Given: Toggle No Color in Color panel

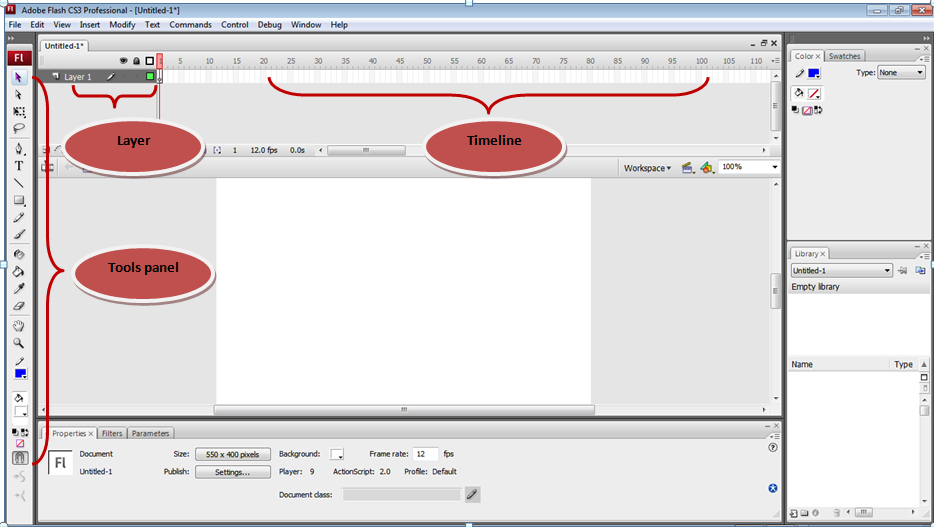Looking at the screenshot, I should click(x=807, y=110).
